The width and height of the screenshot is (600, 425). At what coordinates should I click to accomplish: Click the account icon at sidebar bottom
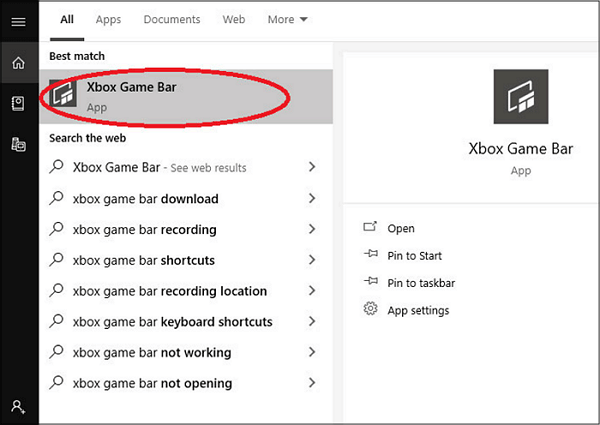click(18, 406)
